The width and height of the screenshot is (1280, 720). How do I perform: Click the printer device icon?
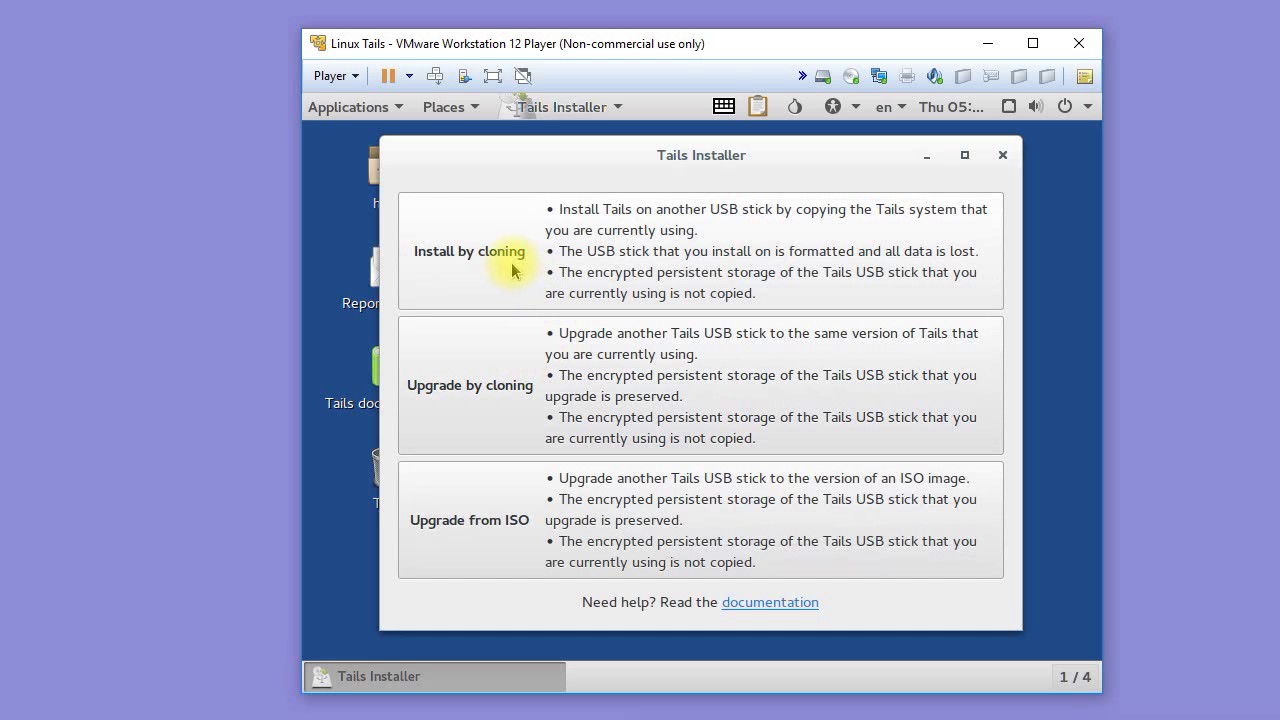[907, 76]
